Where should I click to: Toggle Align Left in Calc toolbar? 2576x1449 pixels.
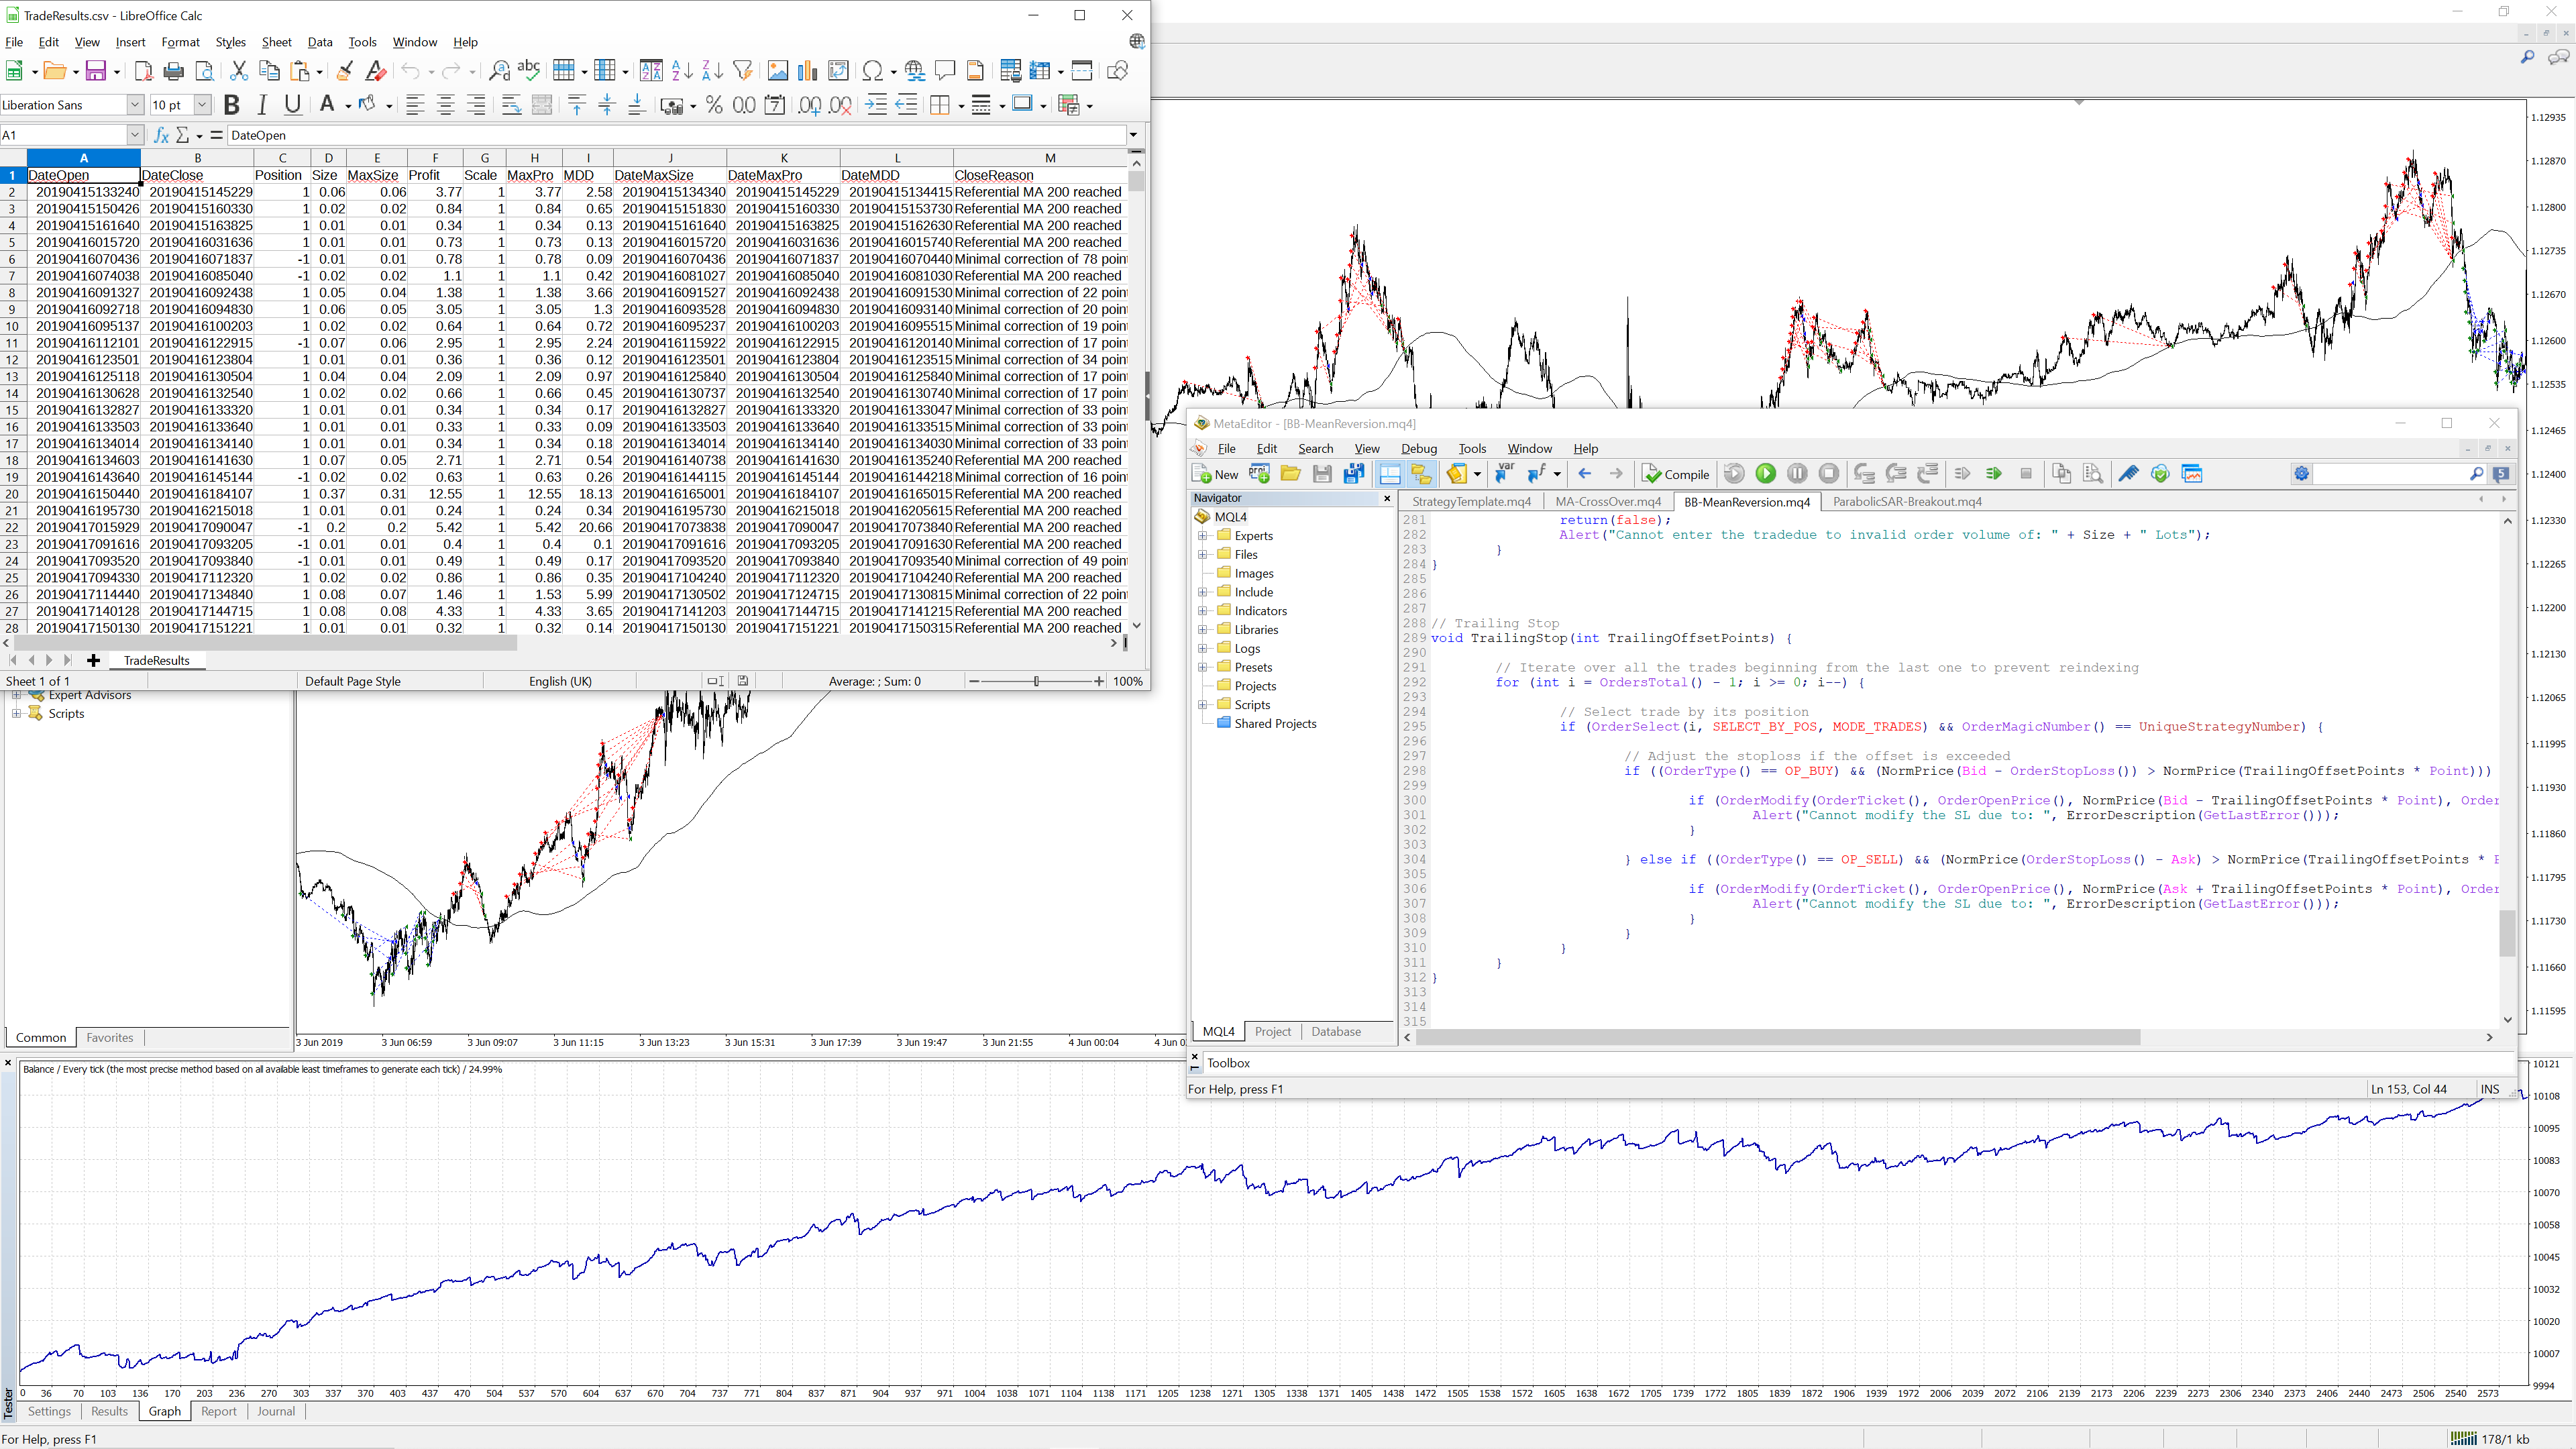pos(415,105)
